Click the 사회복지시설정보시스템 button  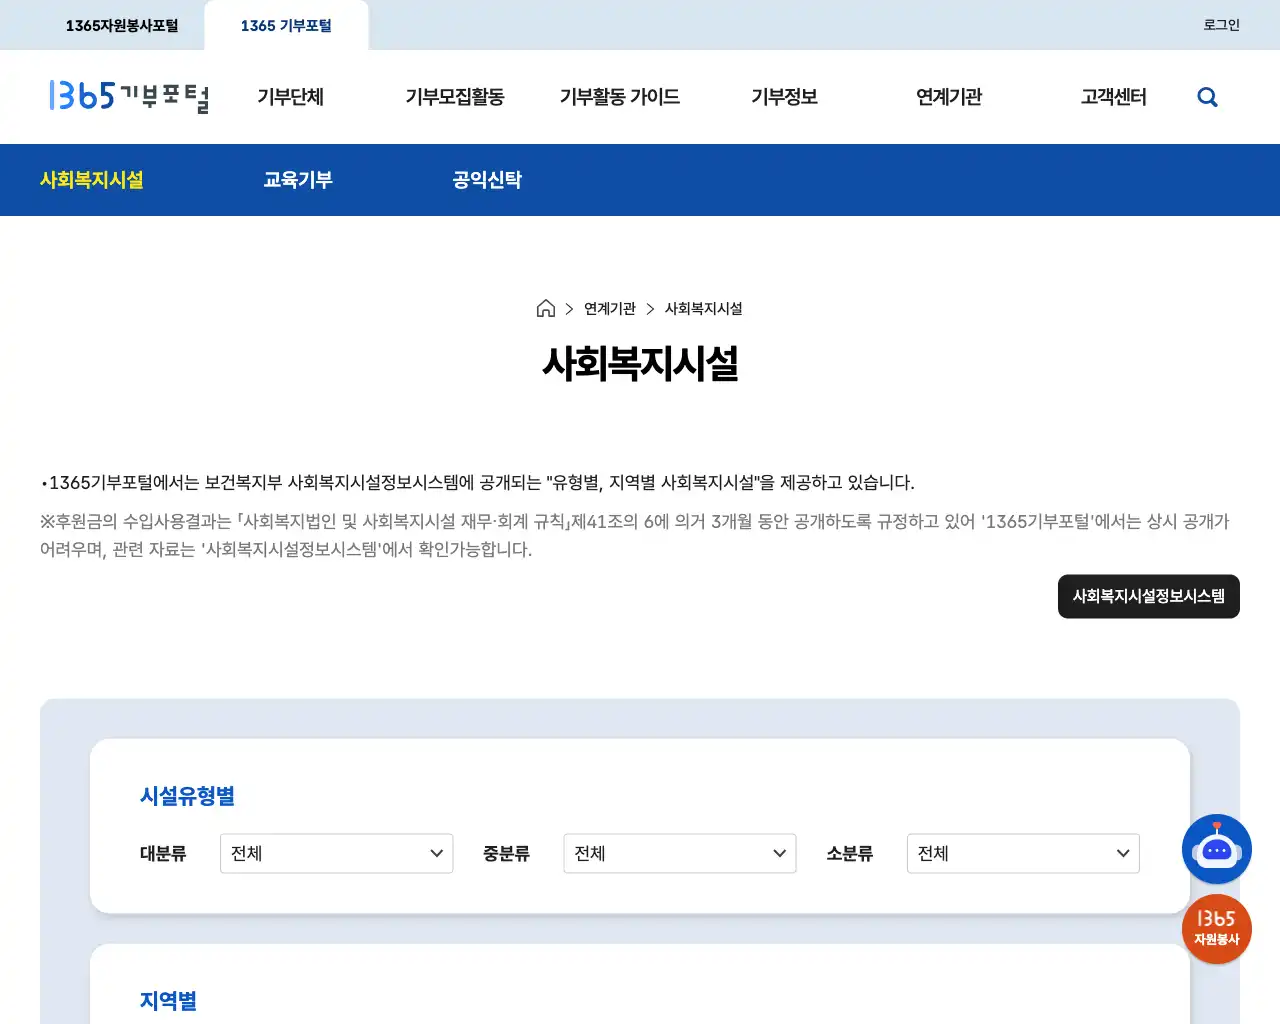(1148, 596)
